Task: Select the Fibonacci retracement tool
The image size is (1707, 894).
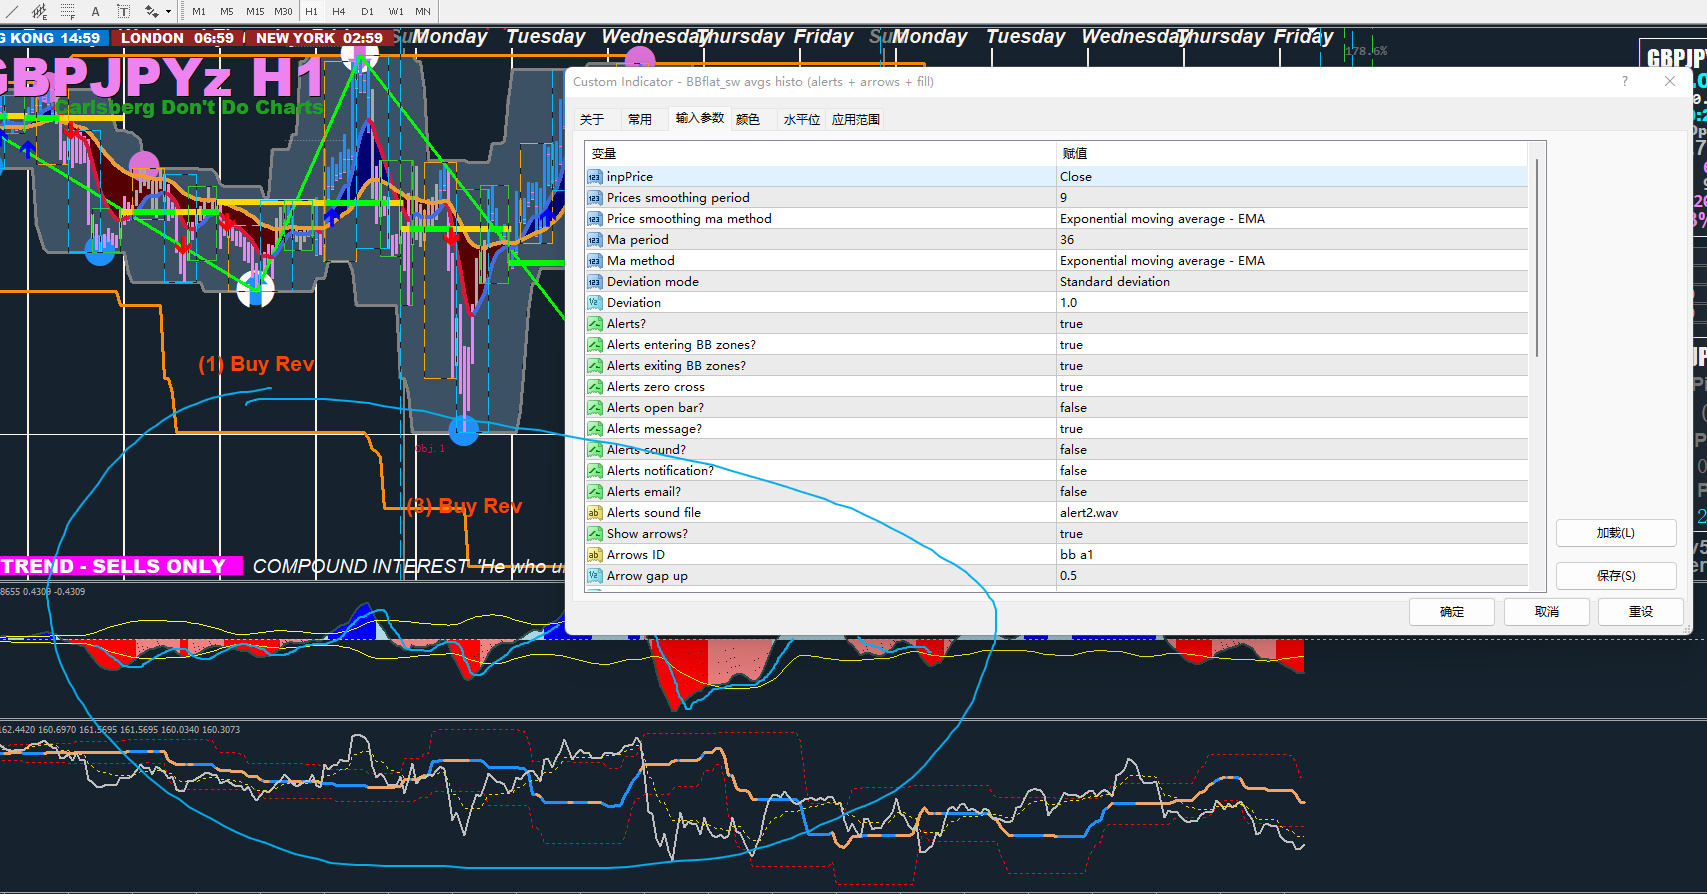Action: click(x=67, y=11)
